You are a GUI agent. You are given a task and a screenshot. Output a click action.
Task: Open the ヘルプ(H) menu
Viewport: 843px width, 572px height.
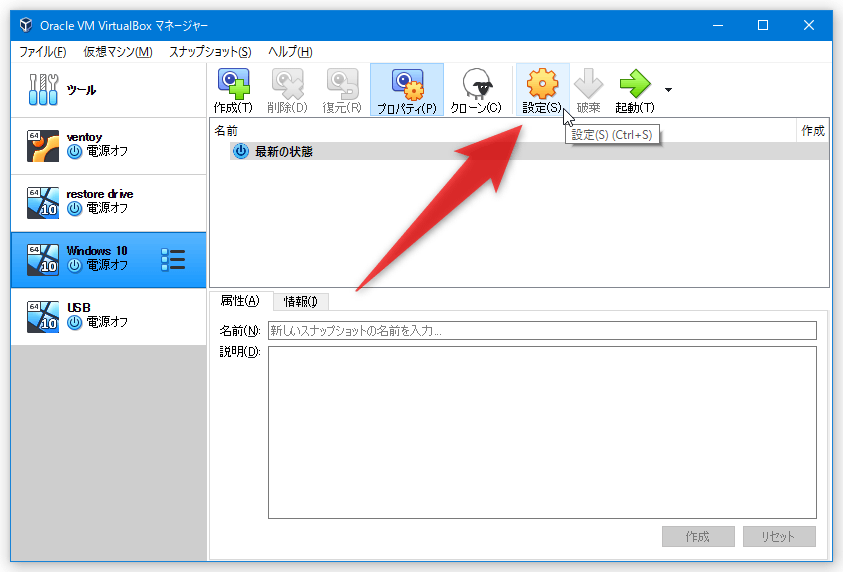[290, 52]
